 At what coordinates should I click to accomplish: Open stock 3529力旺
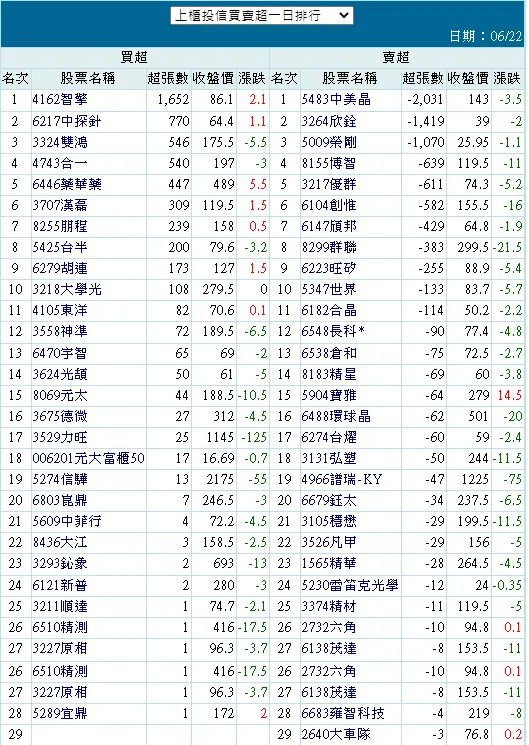pyautogui.click(x=60, y=437)
